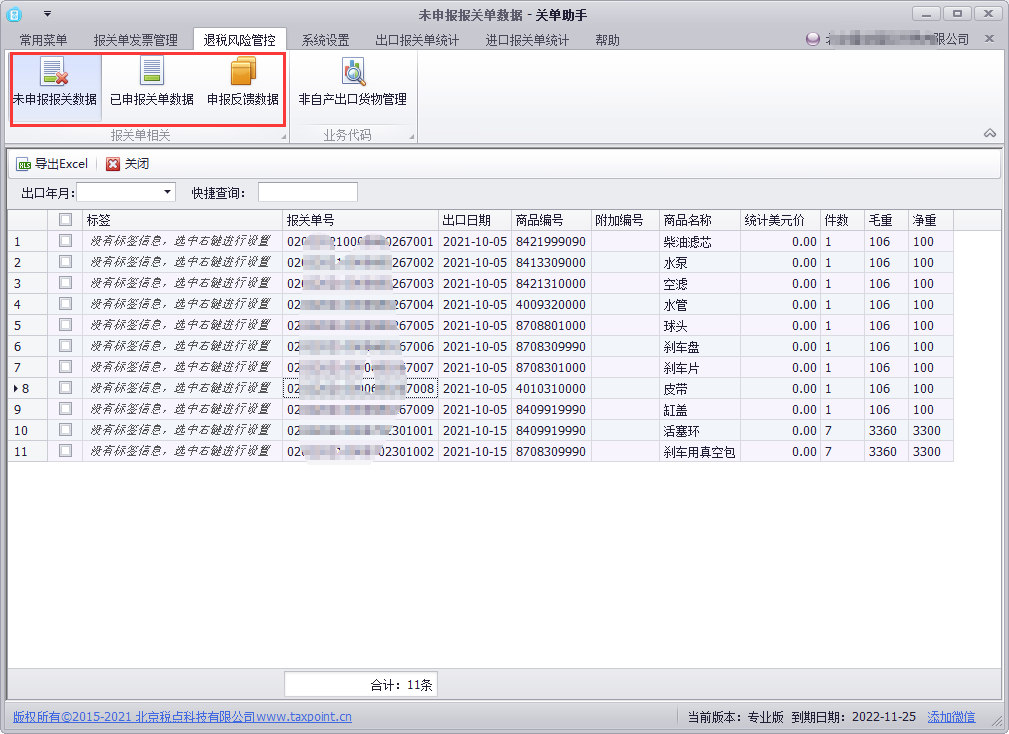Image resolution: width=1009 pixels, height=734 pixels.
Task: Select product code 8413309000 cell
Action: pyautogui.click(x=551, y=262)
